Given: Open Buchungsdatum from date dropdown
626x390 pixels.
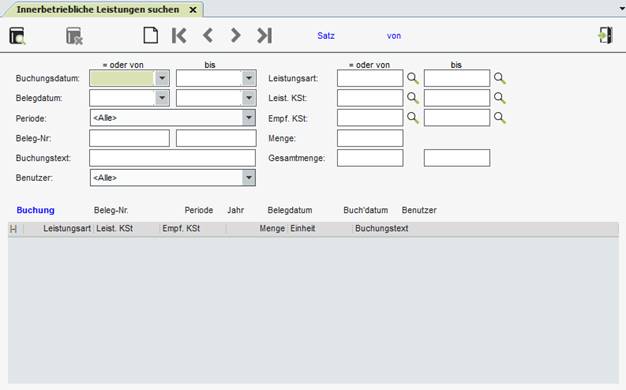Looking at the screenshot, I should [x=162, y=78].
